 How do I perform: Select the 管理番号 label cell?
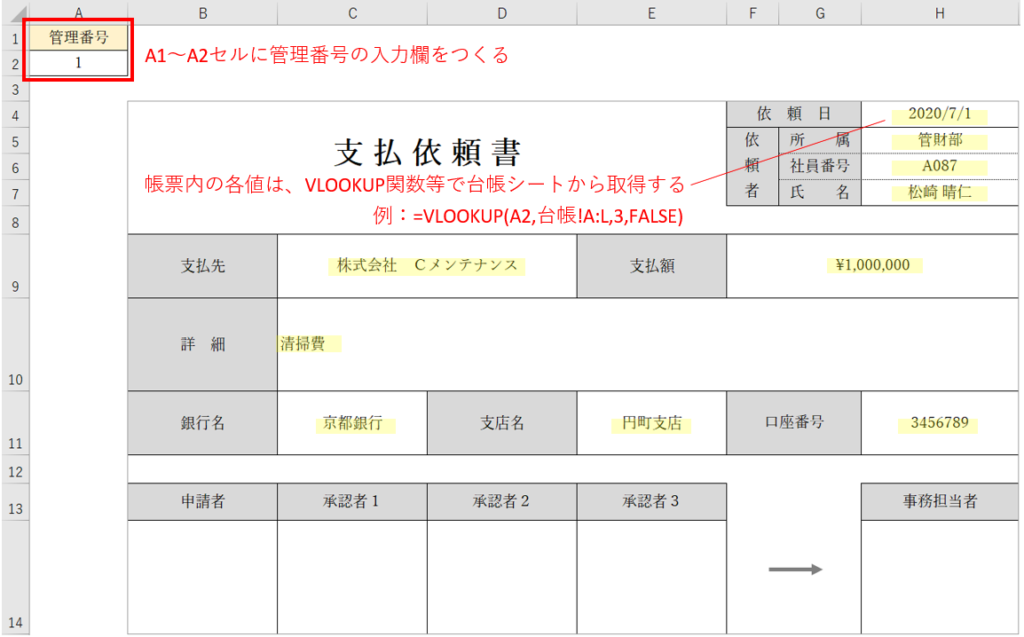[79, 38]
